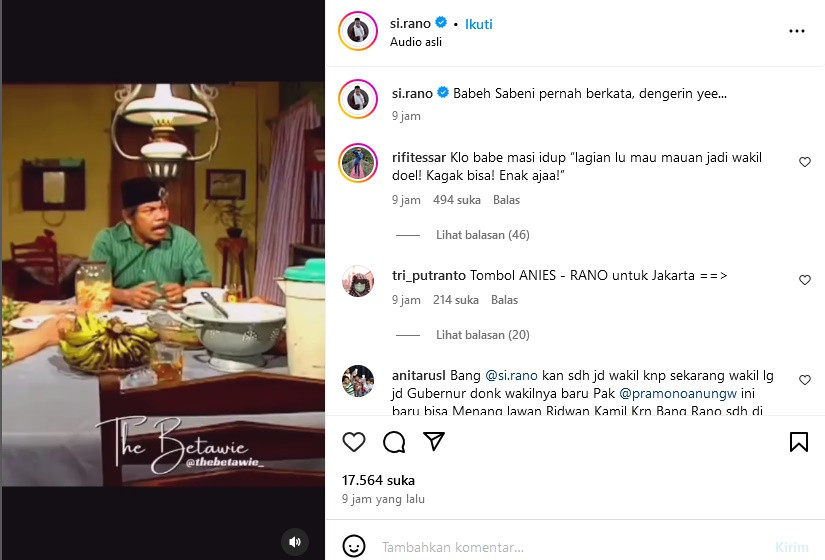
Task: Share the post via paper plane icon
Action: point(434,442)
